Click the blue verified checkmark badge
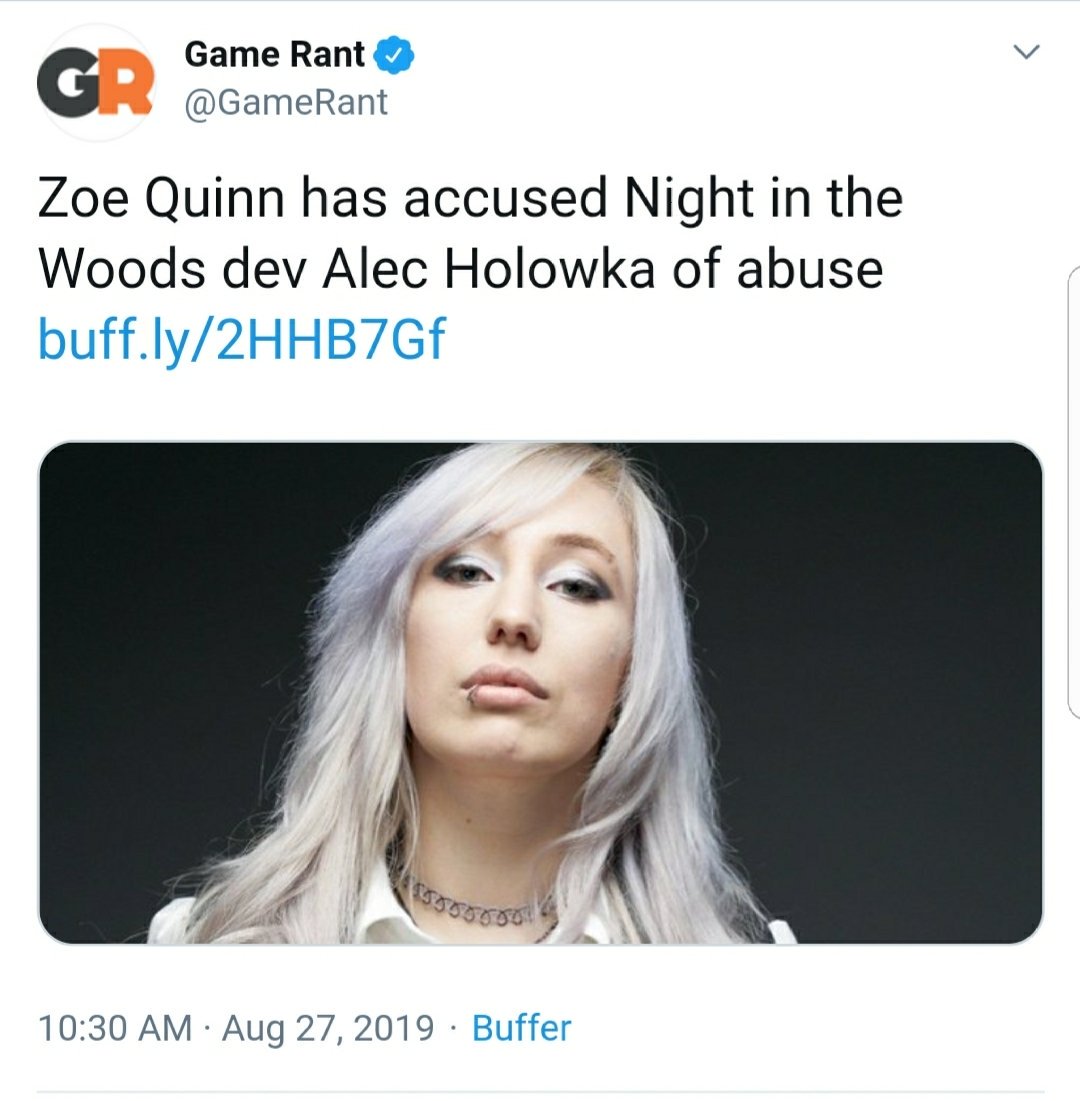The width and height of the screenshot is (1080, 1101). click(394, 55)
